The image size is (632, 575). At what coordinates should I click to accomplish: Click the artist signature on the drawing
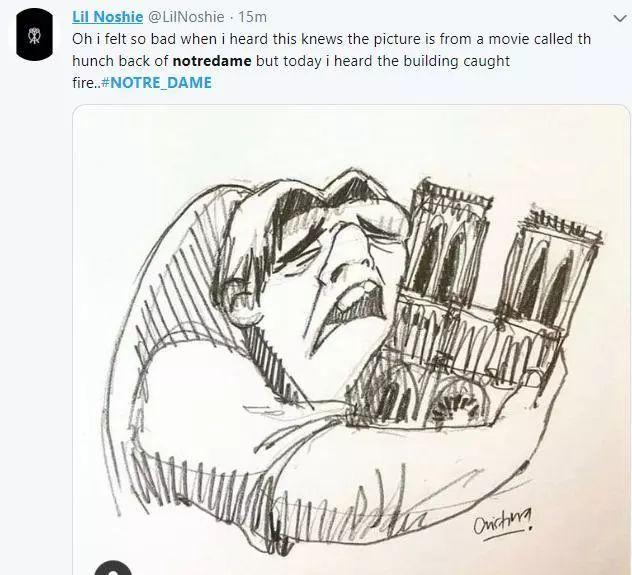(x=504, y=525)
